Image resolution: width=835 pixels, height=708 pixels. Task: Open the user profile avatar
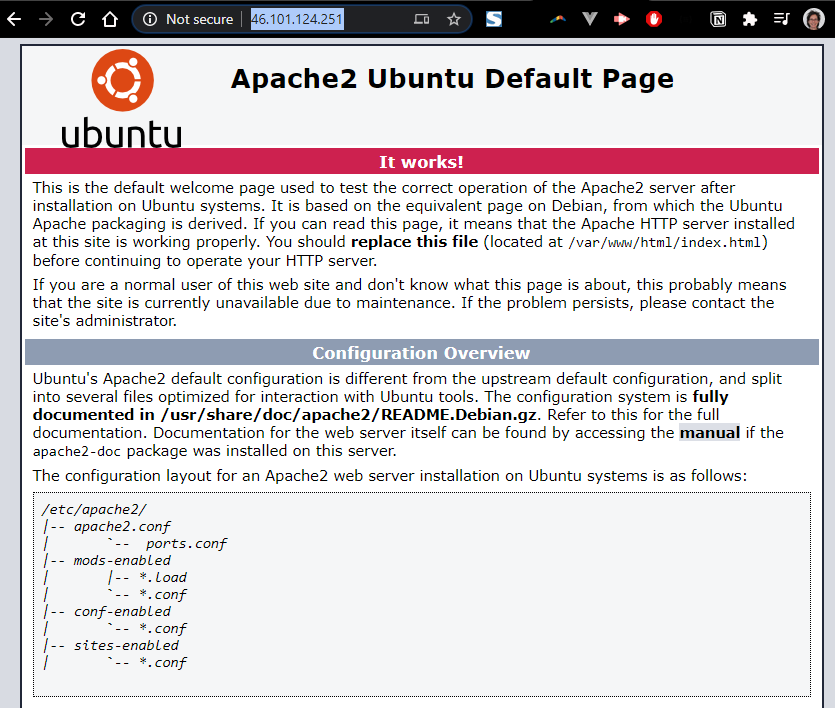(x=814, y=20)
